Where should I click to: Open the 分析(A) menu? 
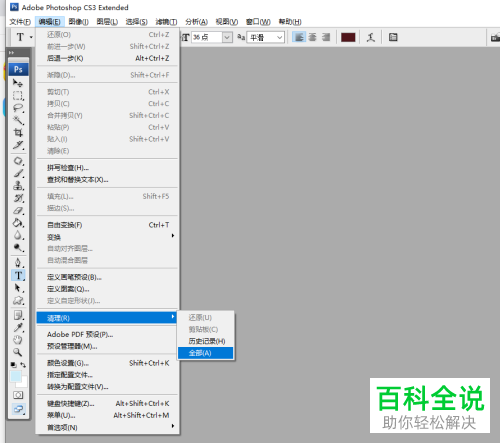point(196,22)
